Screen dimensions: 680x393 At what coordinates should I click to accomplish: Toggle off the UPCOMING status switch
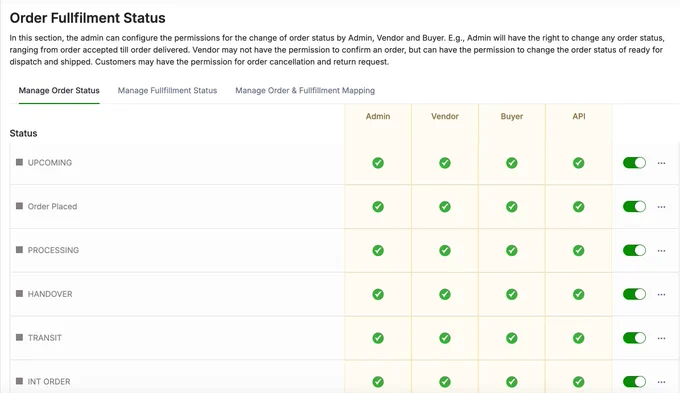634,163
